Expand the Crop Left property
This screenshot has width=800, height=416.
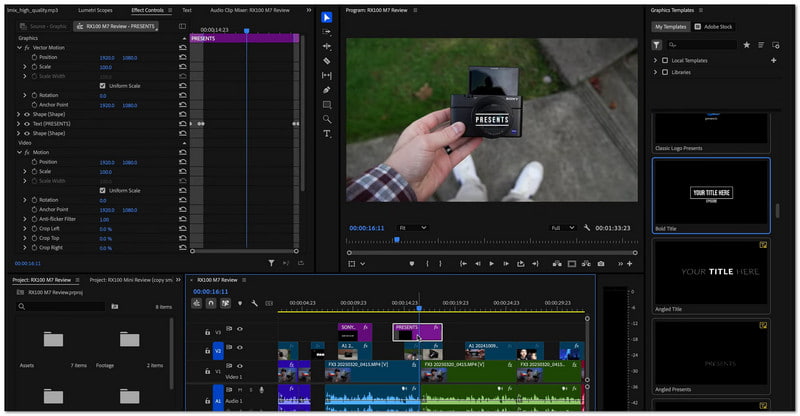click(x=24, y=229)
